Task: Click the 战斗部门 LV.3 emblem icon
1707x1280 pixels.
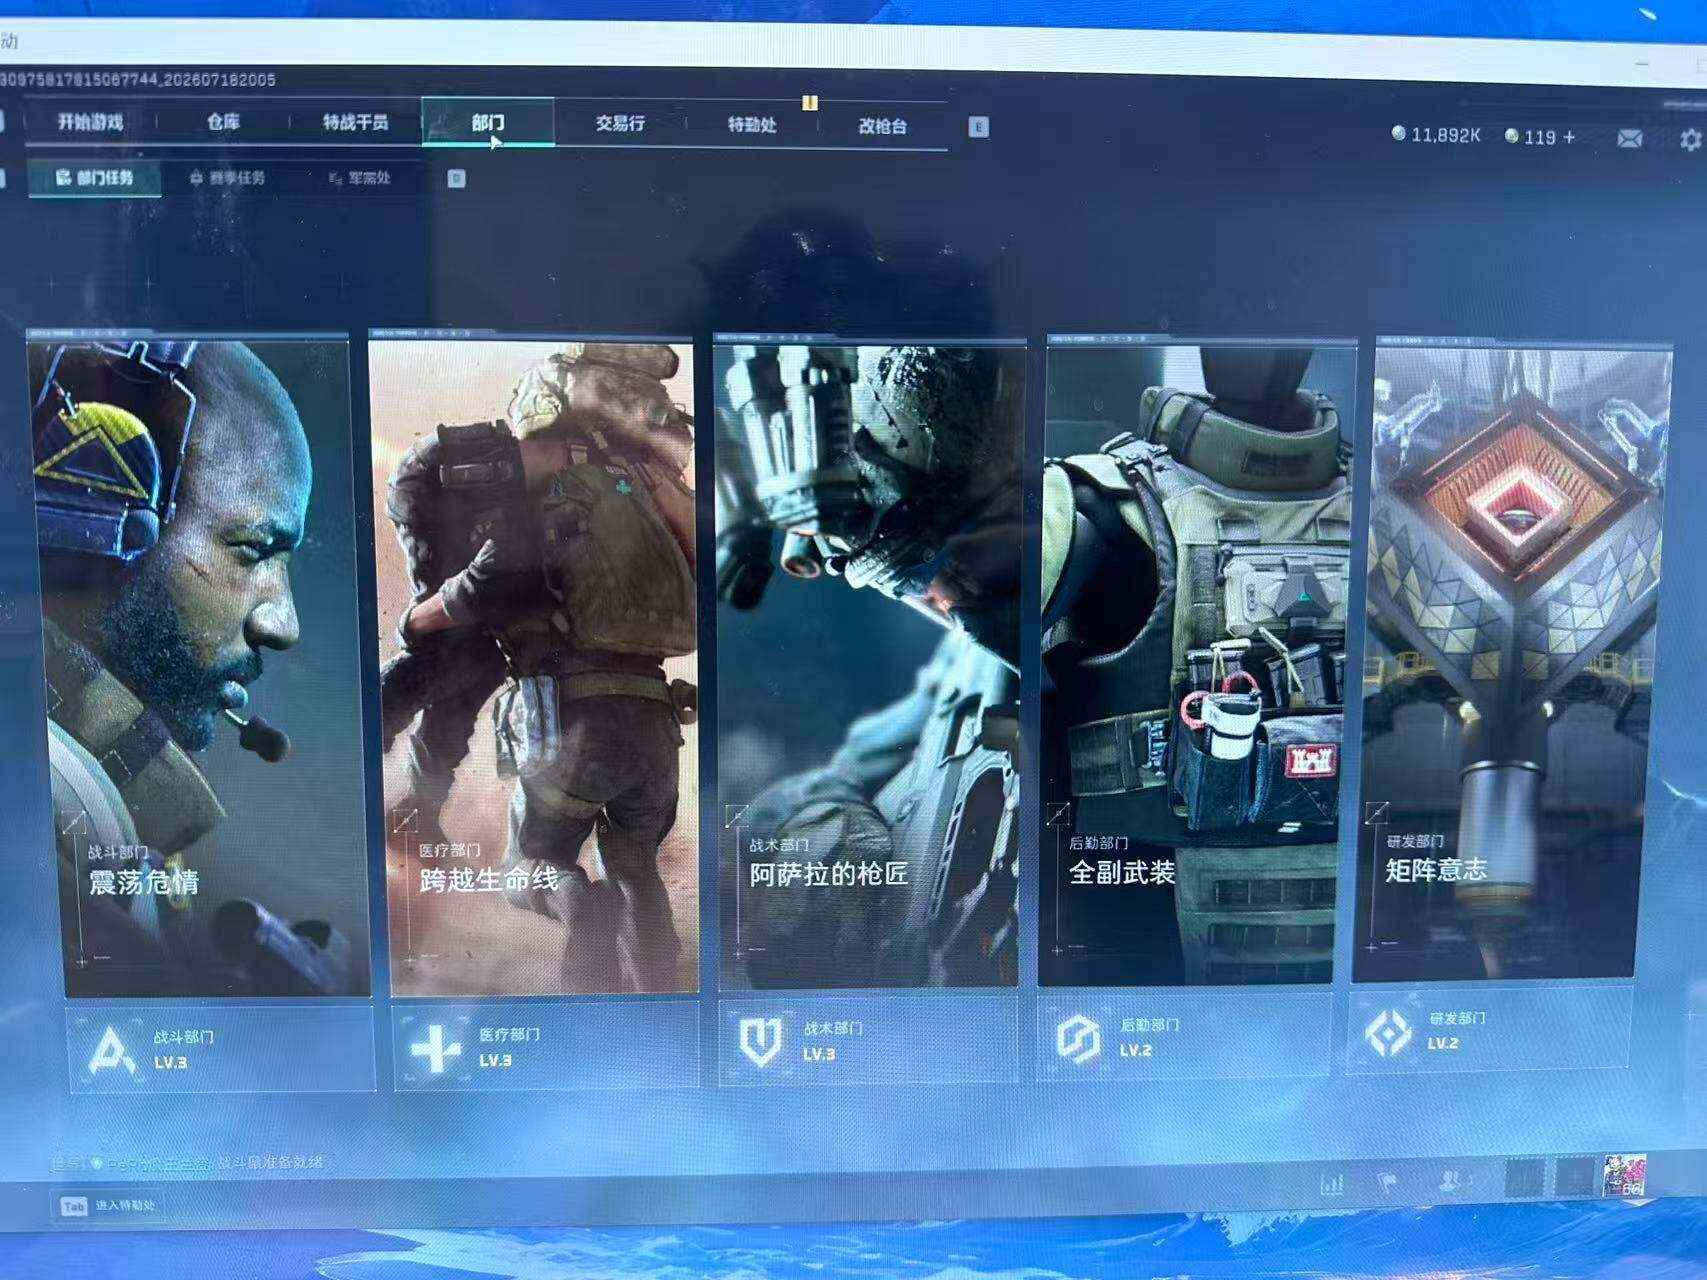Action: tap(111, 1051)
